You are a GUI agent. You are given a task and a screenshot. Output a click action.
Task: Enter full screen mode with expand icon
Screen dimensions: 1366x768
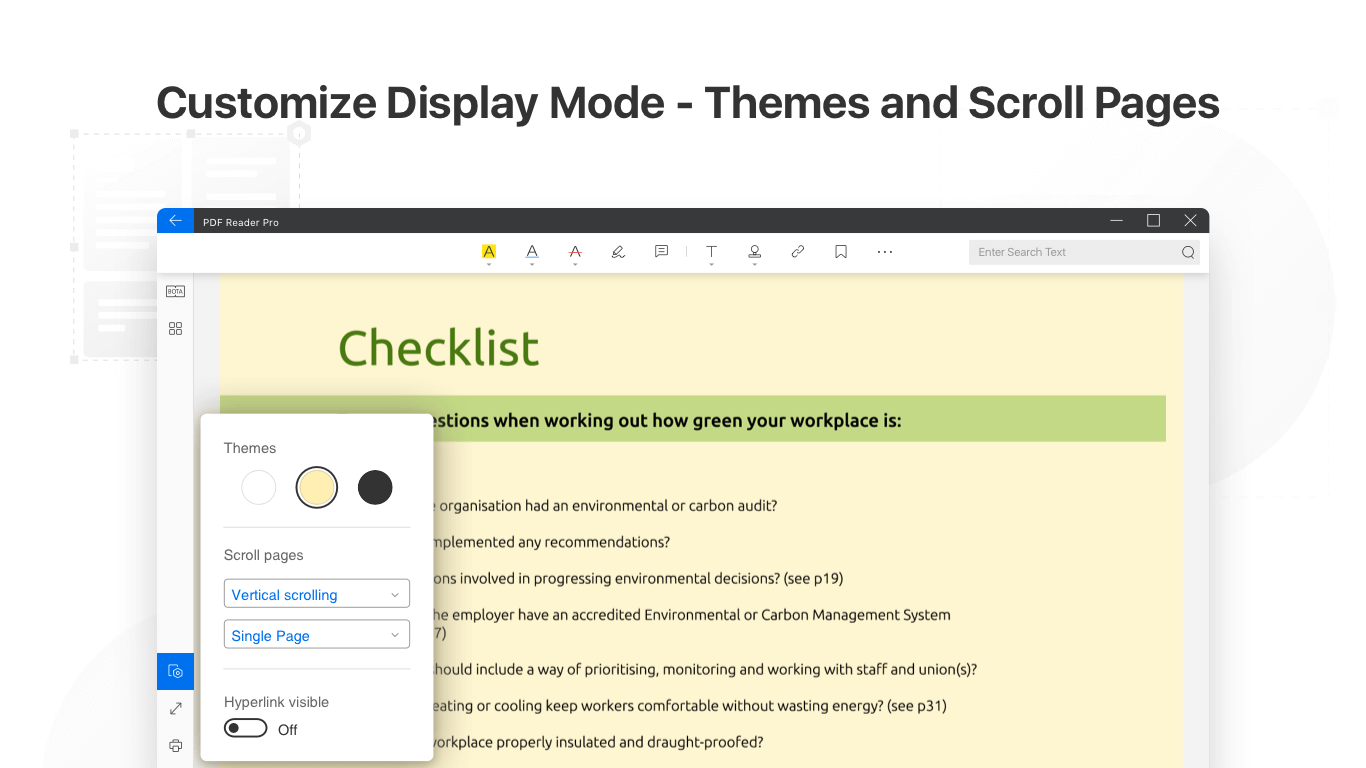(x=175, y=708)
